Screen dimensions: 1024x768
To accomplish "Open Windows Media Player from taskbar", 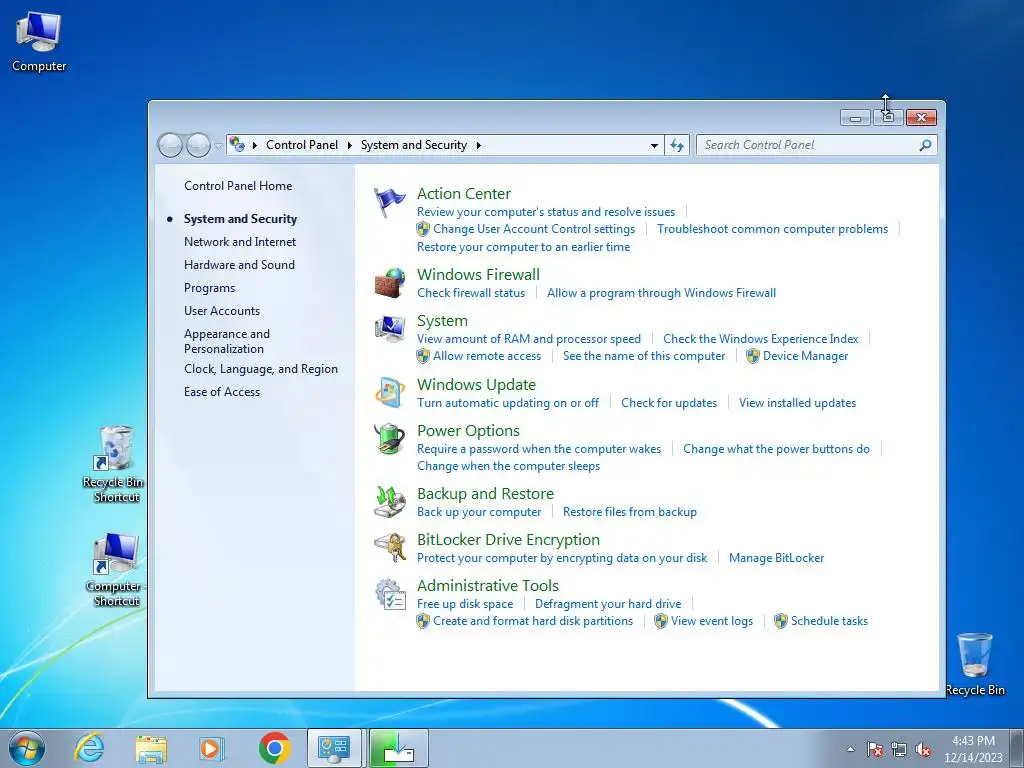I will 211,748.
